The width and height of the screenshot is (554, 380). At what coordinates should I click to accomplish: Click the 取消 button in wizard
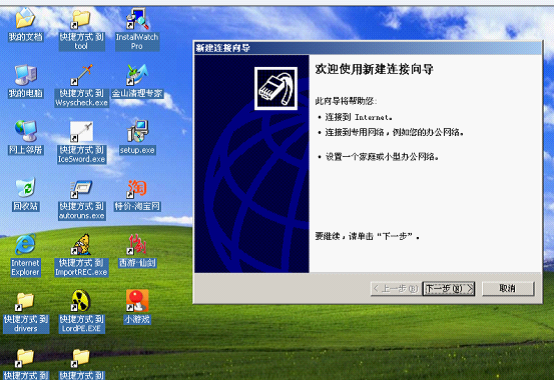tap(508, 289)
